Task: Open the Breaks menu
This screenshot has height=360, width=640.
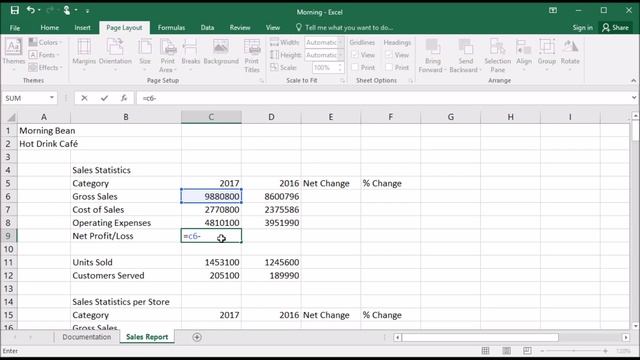Action: [191, 55]
